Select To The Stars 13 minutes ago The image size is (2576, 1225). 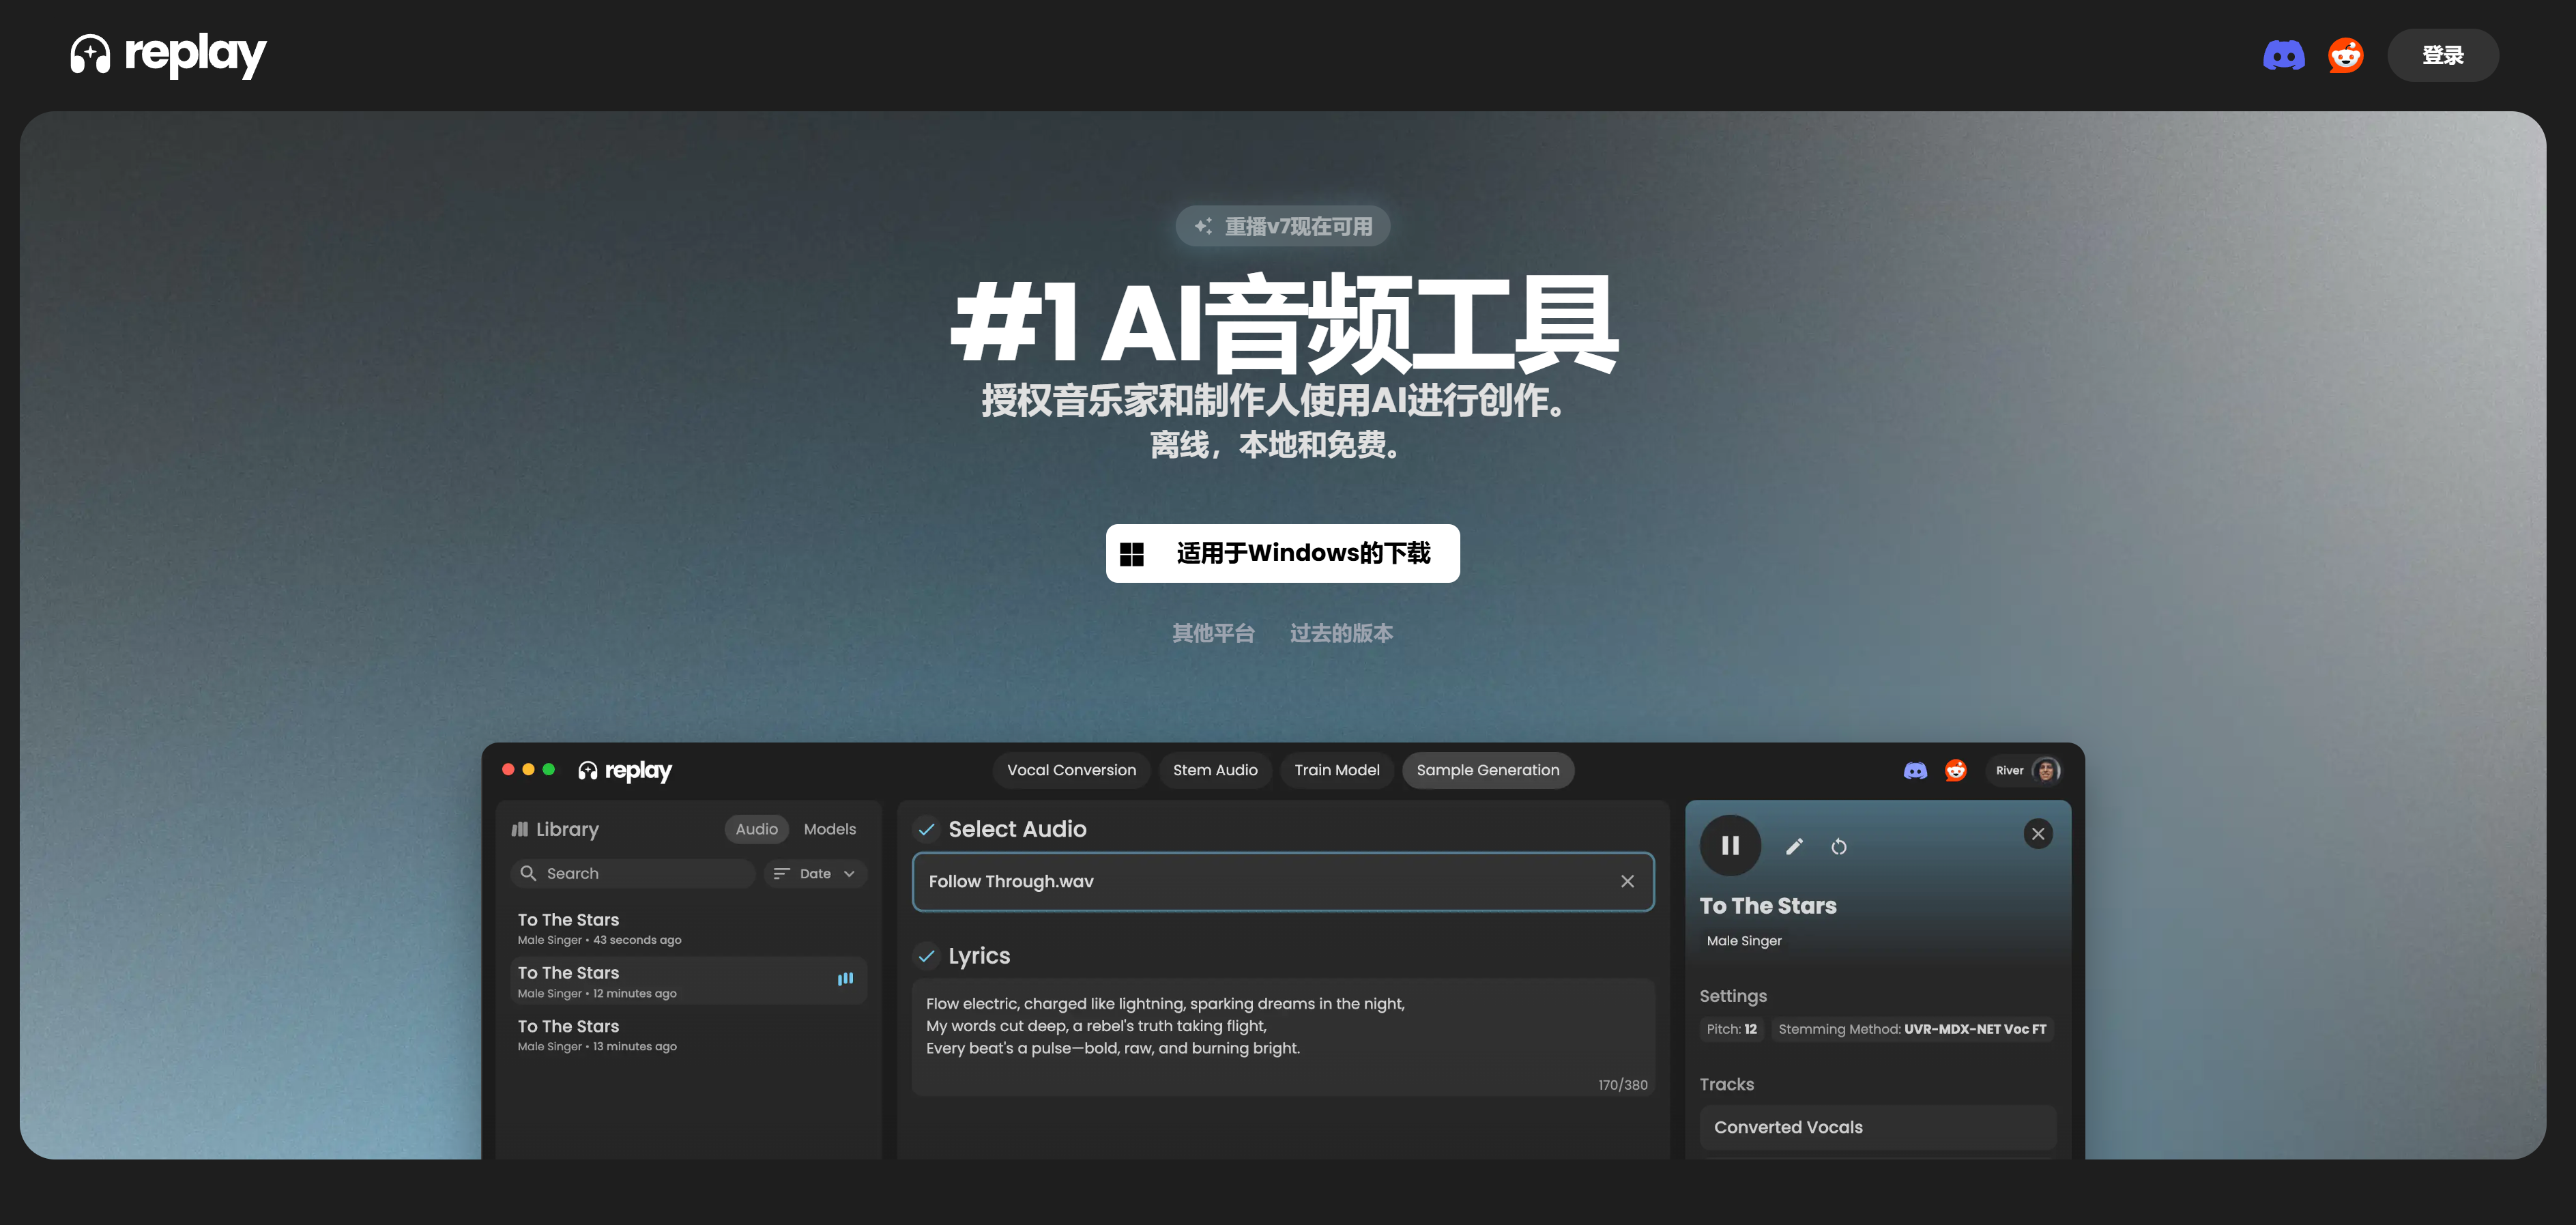(688, 1034)
